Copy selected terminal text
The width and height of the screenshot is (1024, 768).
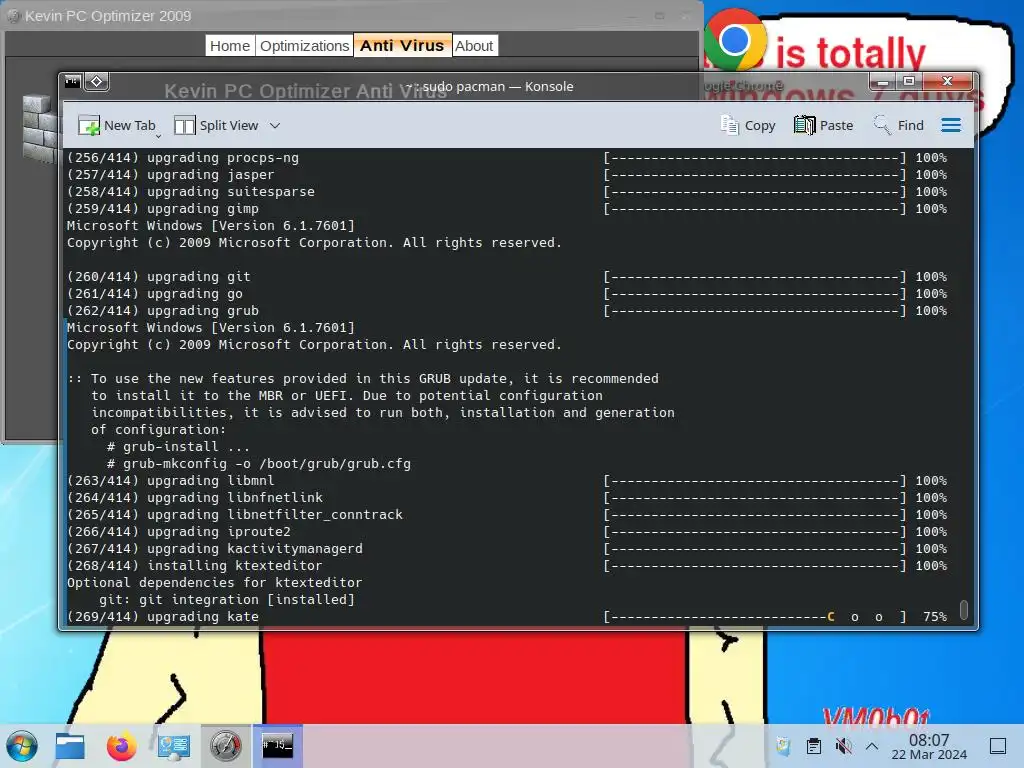coord(748,125)
